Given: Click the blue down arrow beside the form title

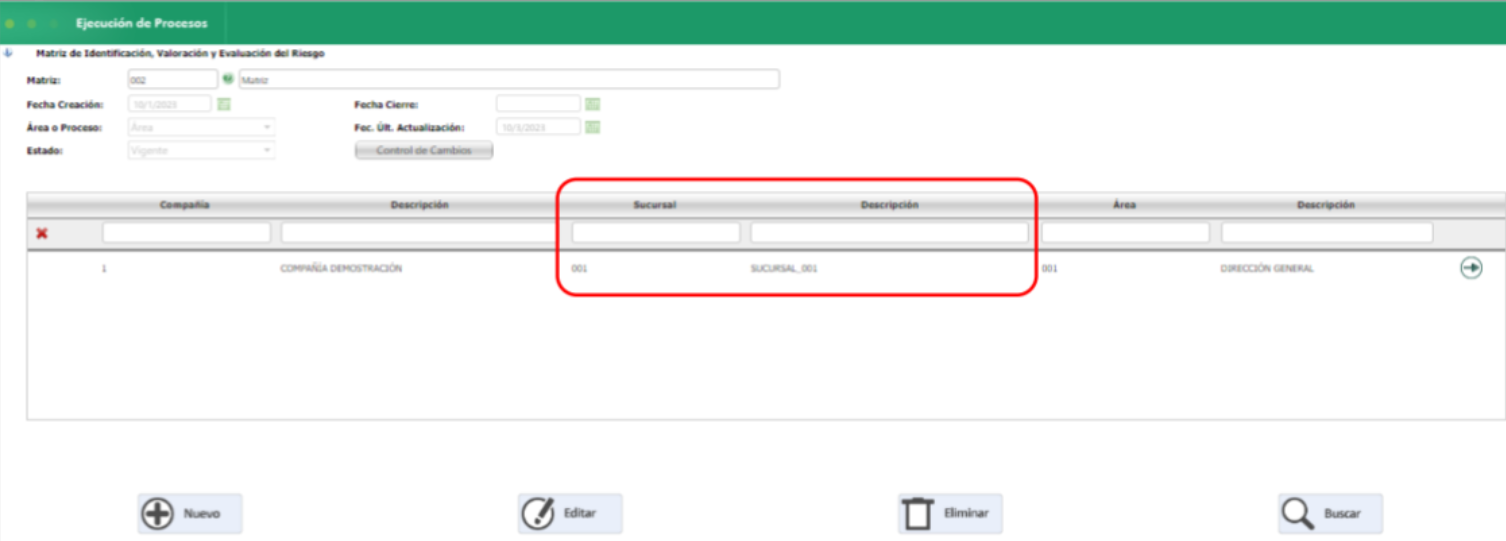Looking at the screenshot, I should 8,53.
